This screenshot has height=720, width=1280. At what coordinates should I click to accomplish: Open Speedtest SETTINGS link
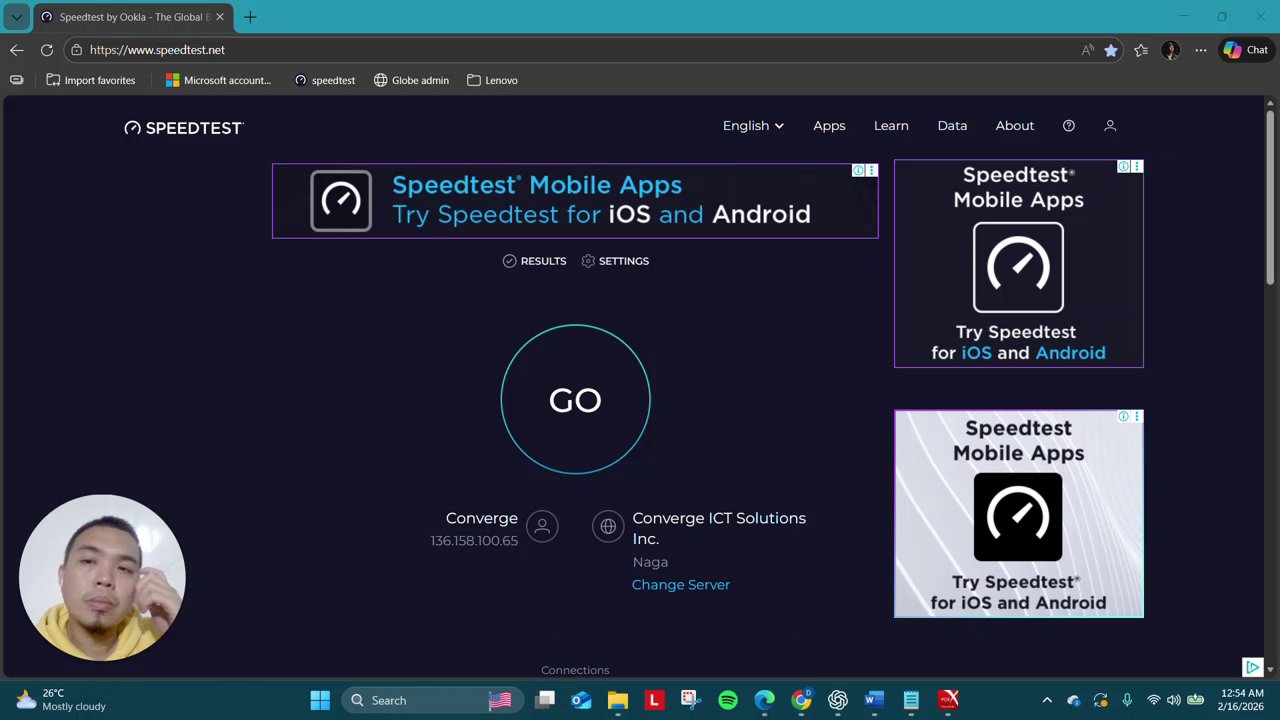pos(615,261)
